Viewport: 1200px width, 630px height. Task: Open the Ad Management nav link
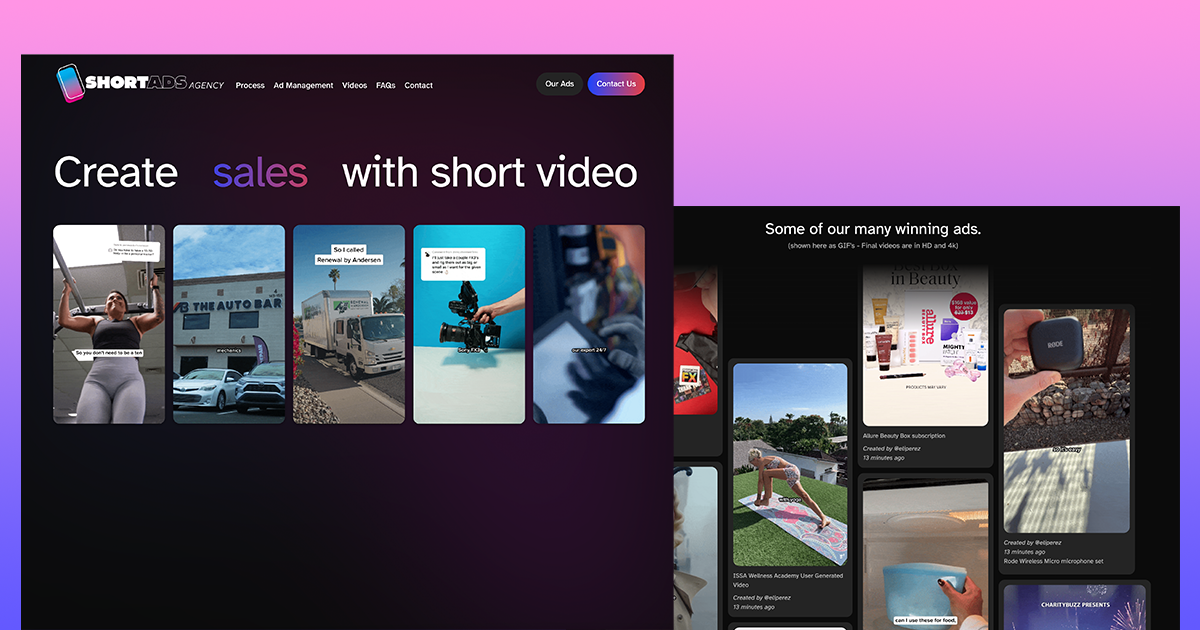pos(303,85)
